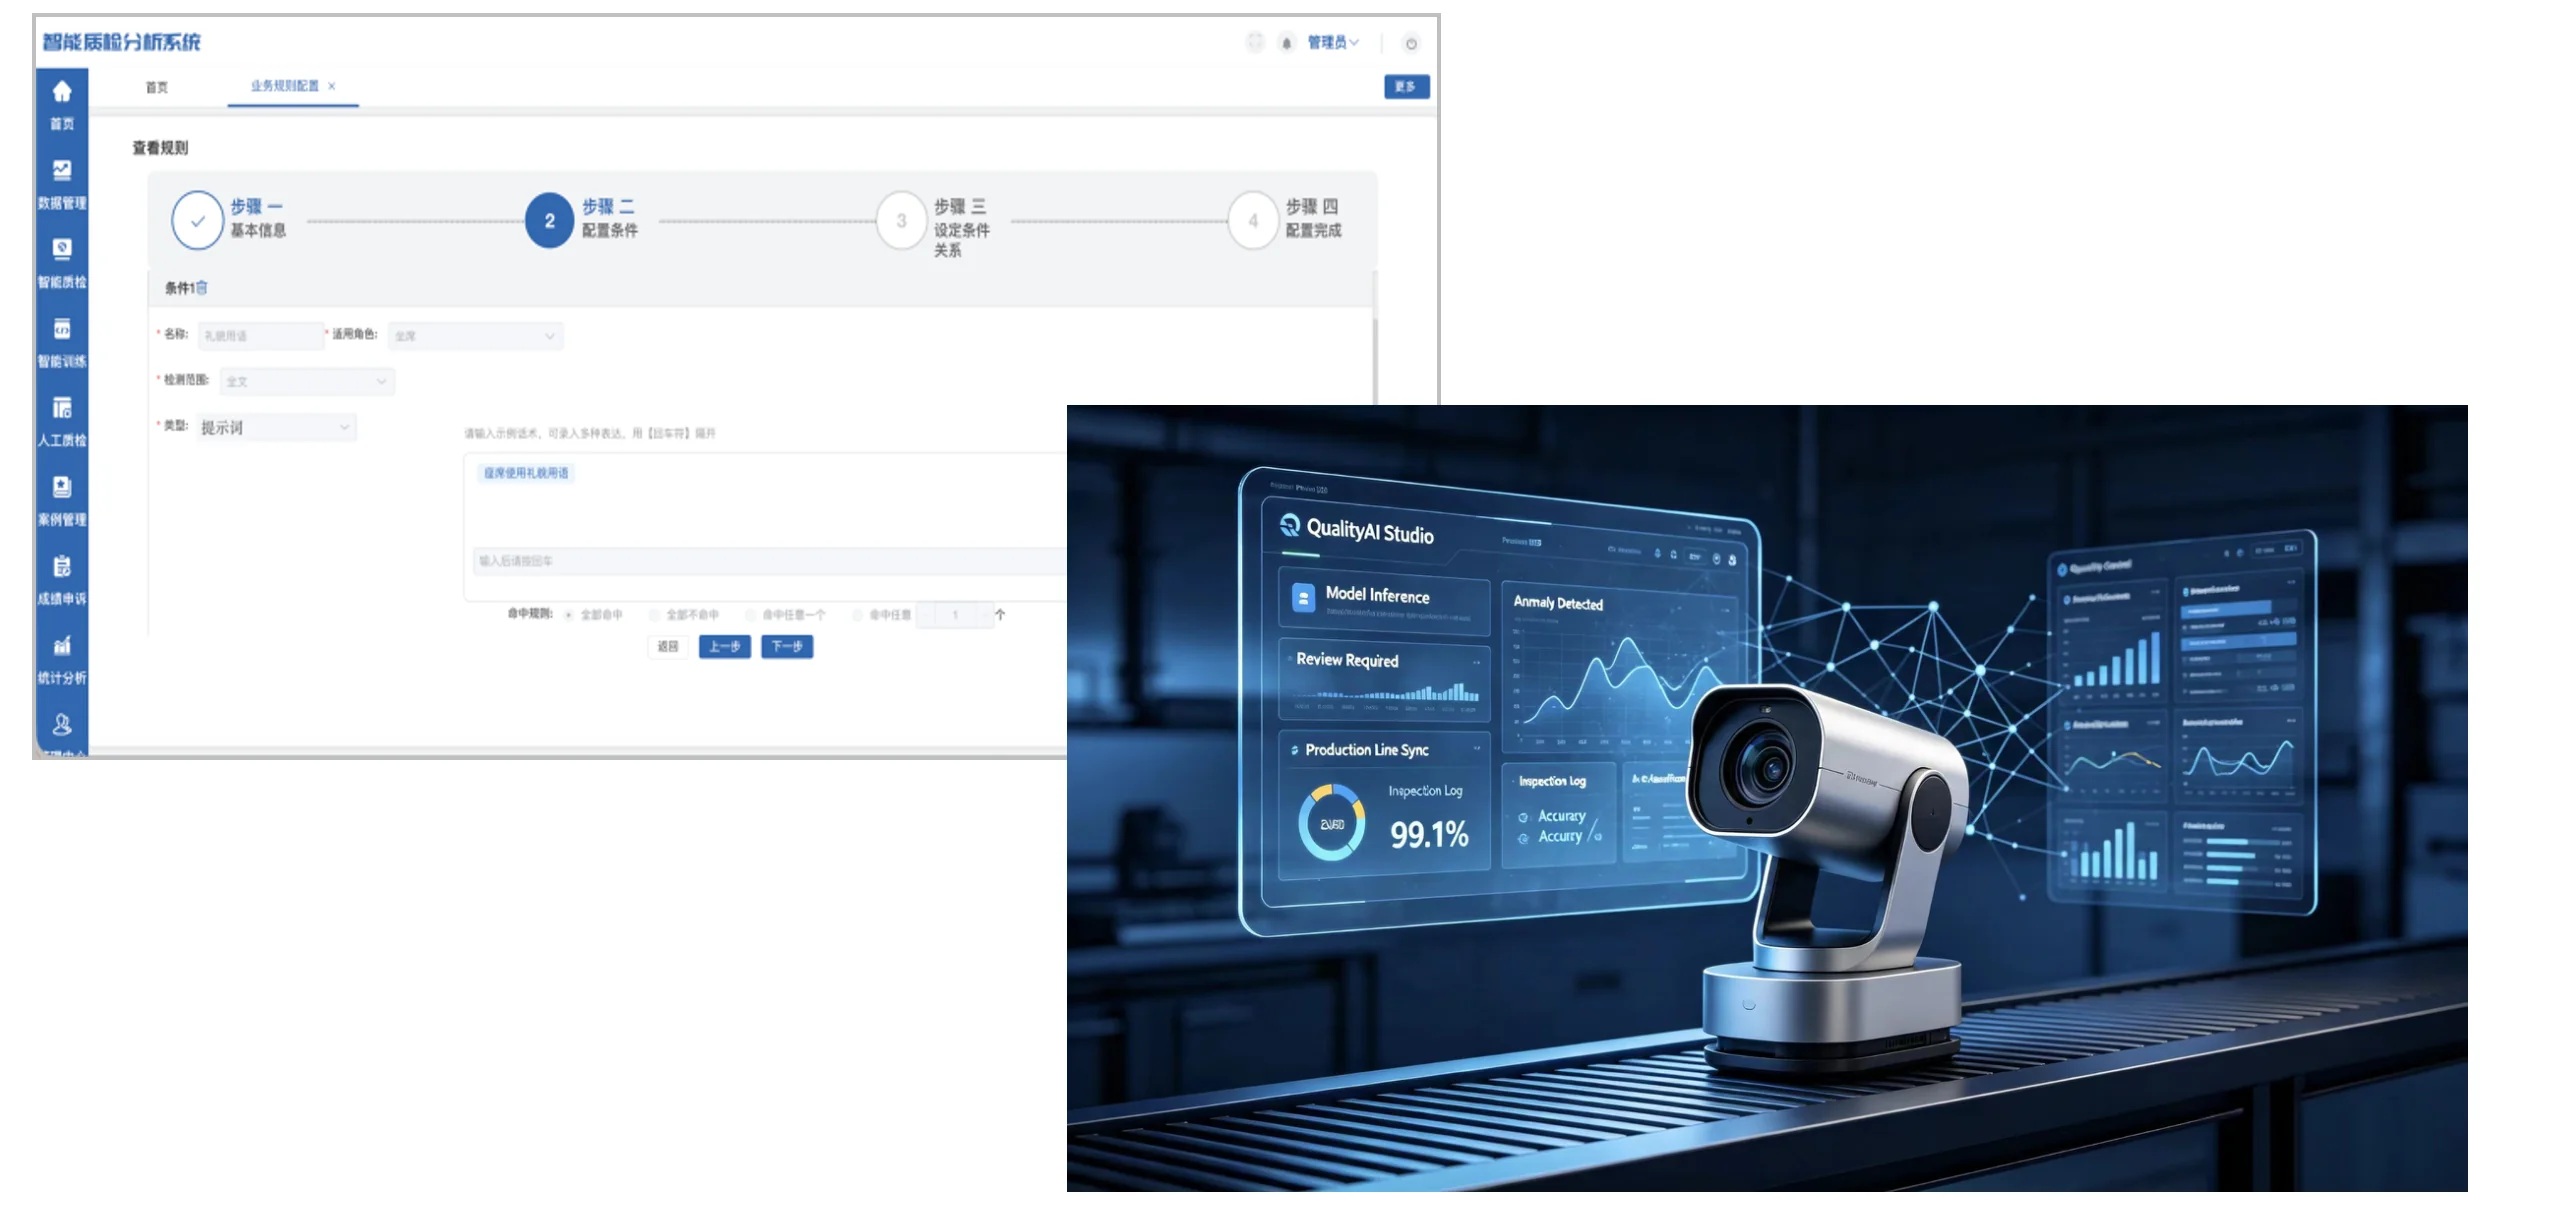
Task: Expand the 管理员 user menu
Action: coord(1332,42)
